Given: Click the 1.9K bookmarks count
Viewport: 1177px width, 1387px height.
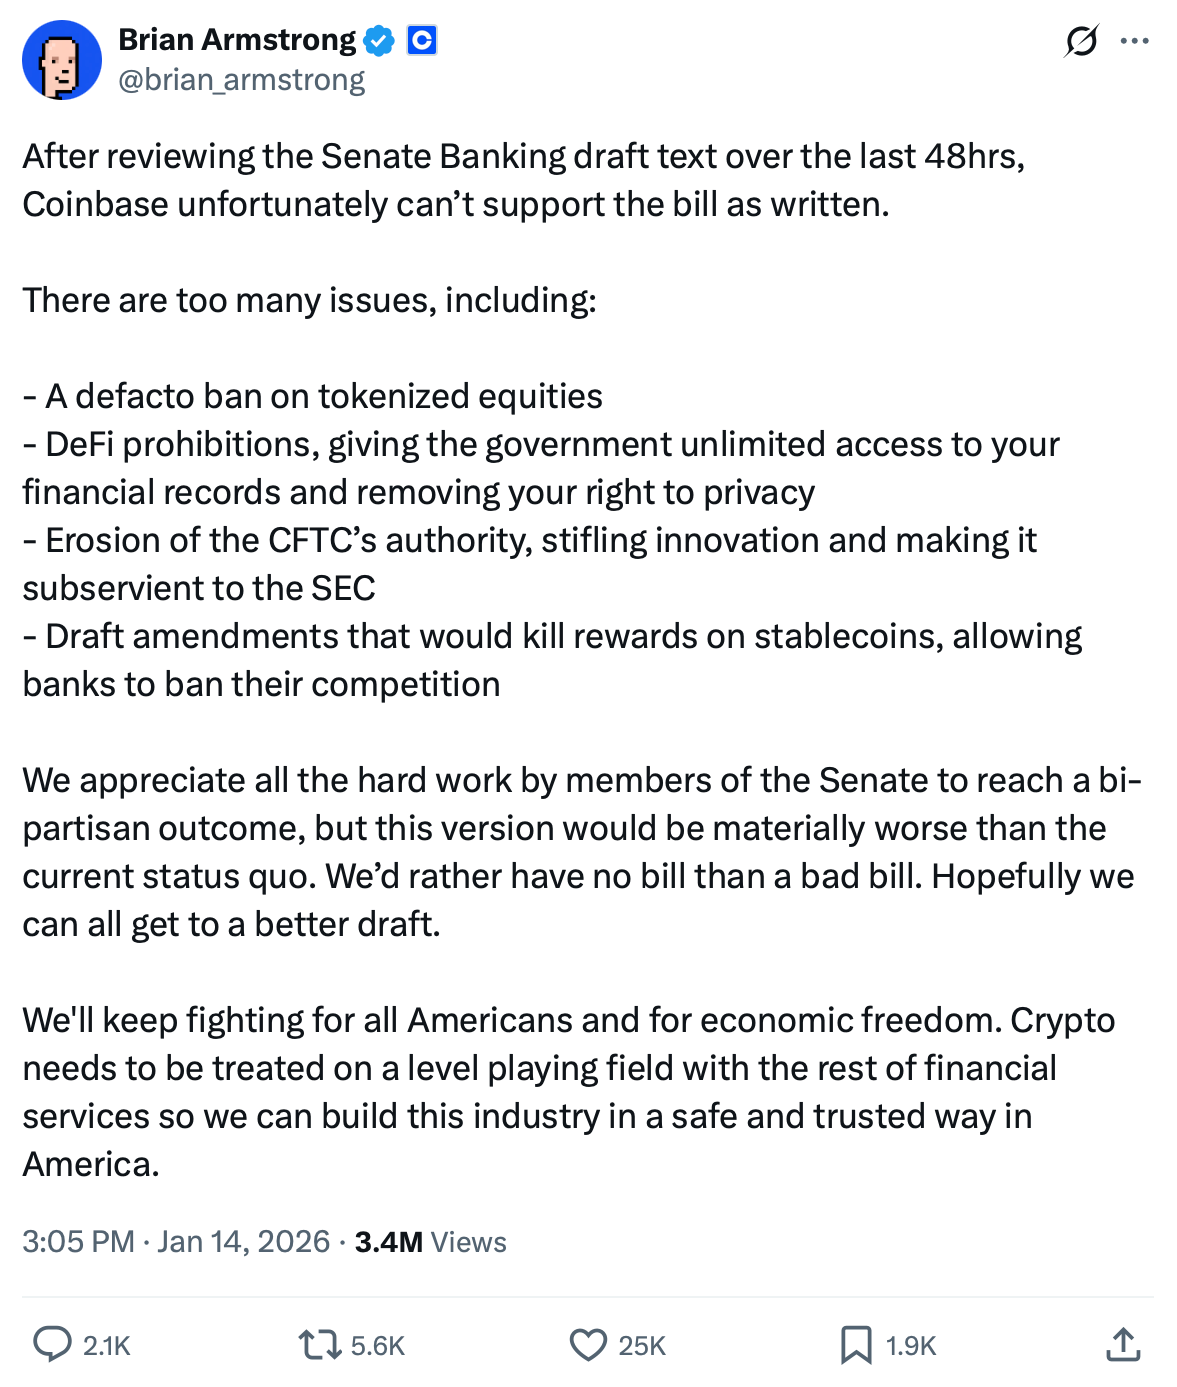Looking at the screenshot, I should [x=911, y=1346].
